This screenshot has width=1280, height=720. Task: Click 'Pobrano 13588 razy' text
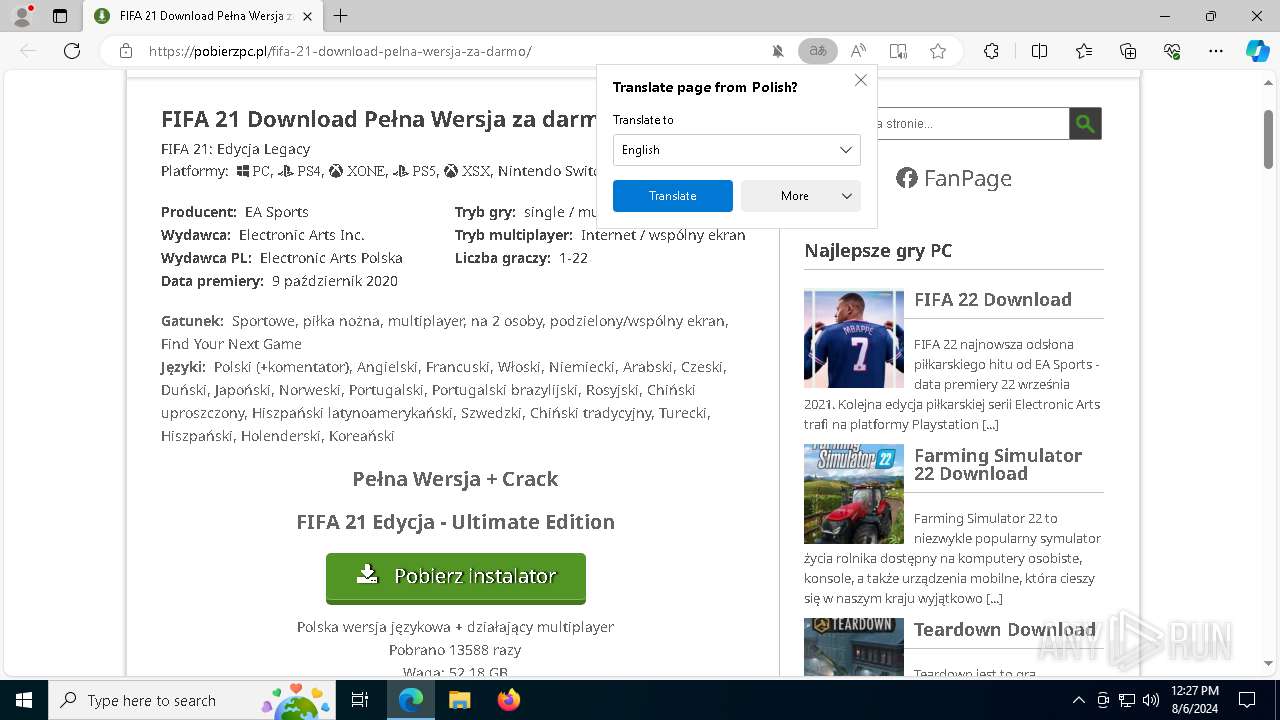pos(455,650)
